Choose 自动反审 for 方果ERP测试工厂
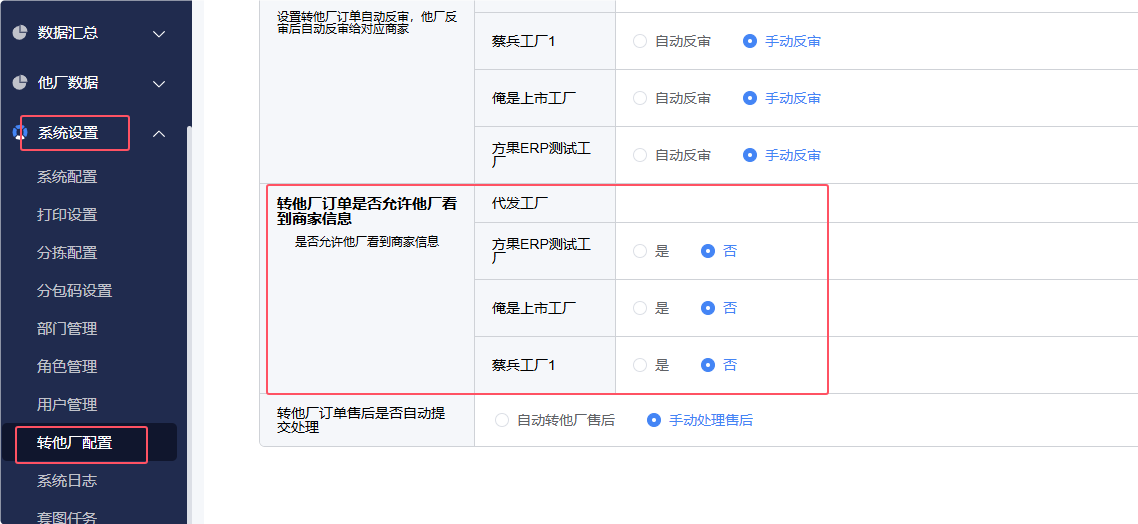This screenshot has width=1138, height=524. pos(639,155)
